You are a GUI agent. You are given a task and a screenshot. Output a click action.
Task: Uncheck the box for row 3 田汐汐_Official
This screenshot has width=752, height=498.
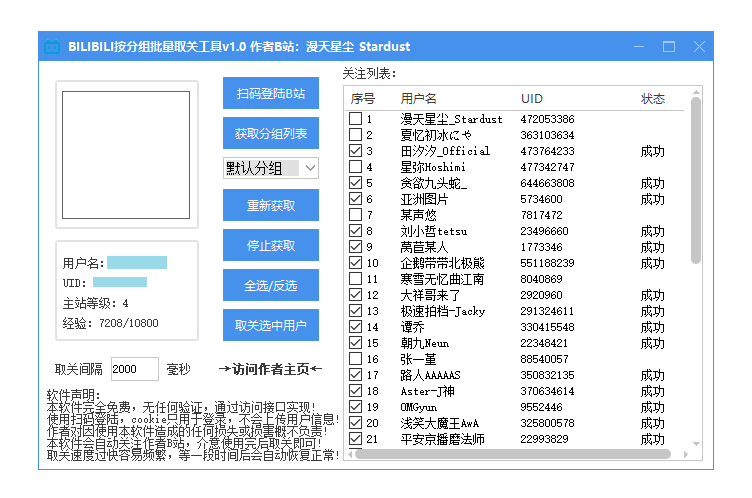pos(355,151)
